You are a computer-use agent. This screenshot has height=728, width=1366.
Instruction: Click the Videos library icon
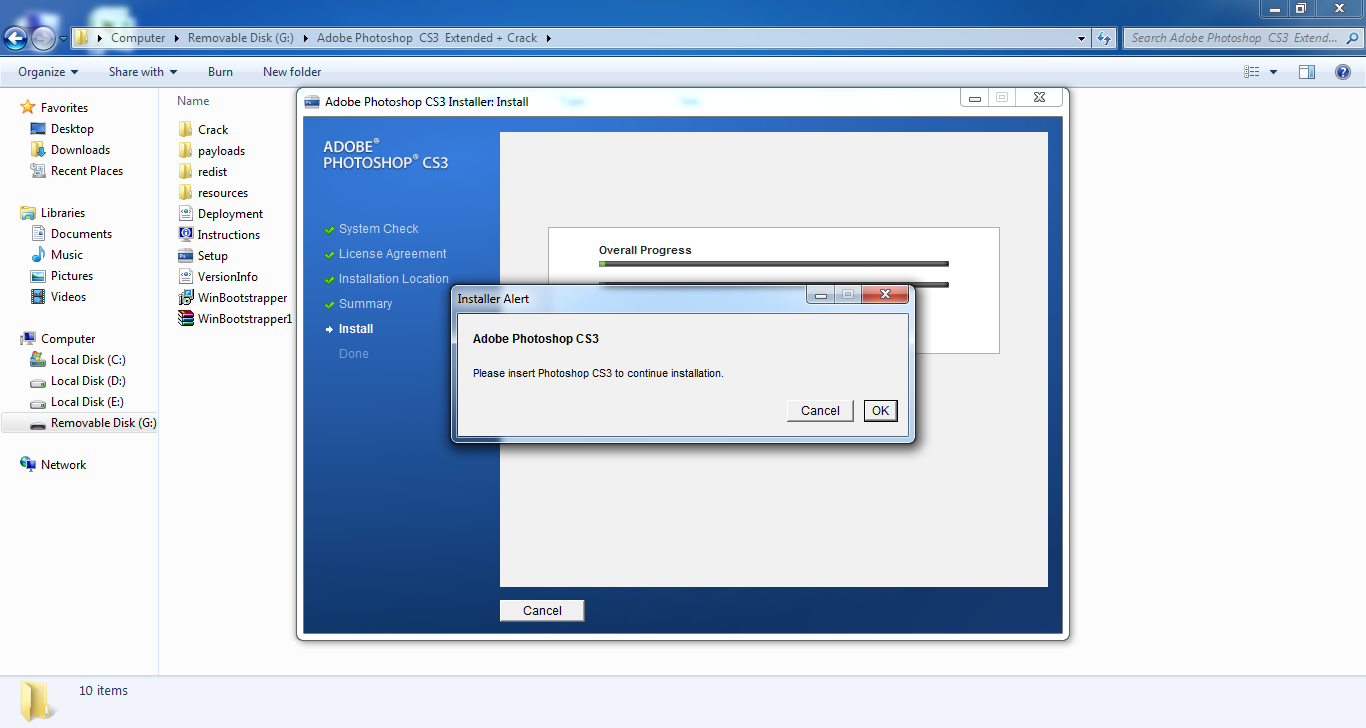coord(38,296)
